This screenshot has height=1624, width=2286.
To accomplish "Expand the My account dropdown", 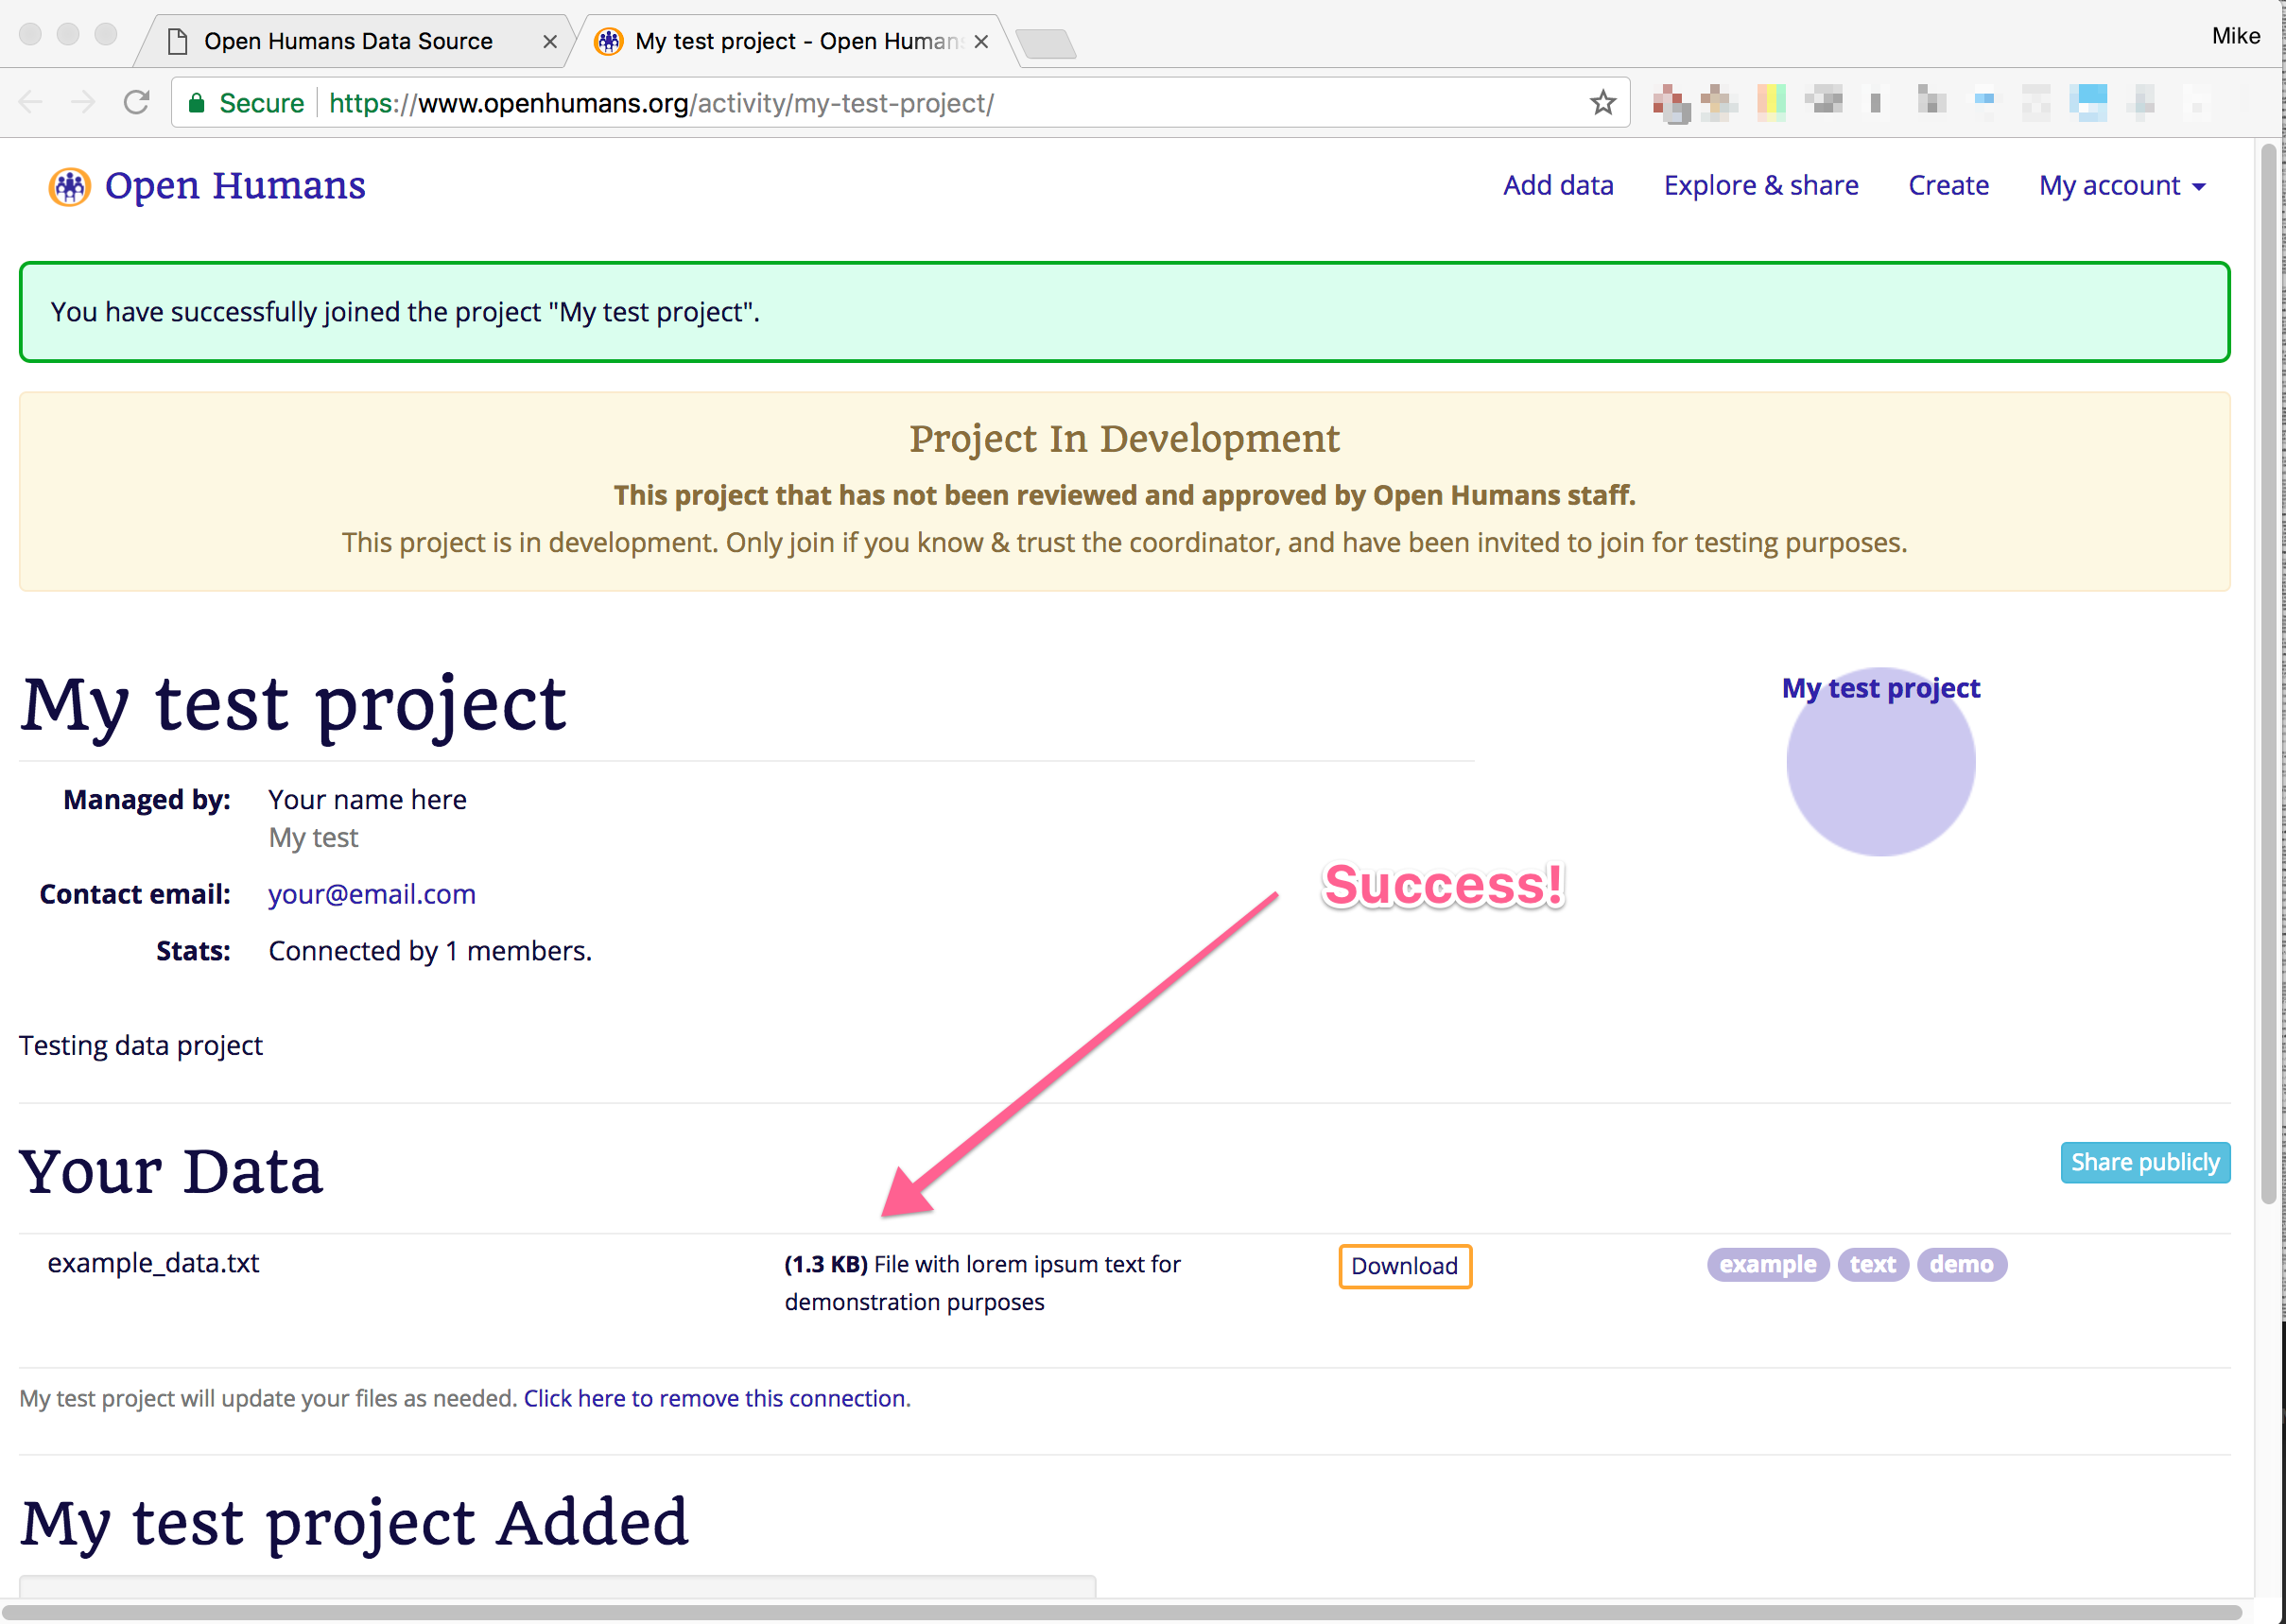I will click(2122, 185).
